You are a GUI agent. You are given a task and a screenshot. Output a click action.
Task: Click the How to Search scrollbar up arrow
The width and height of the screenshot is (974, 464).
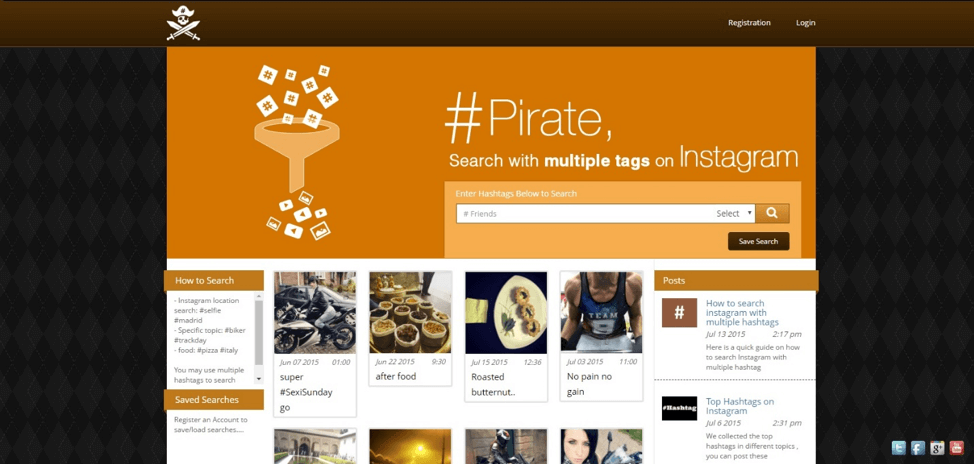(259, 297)
